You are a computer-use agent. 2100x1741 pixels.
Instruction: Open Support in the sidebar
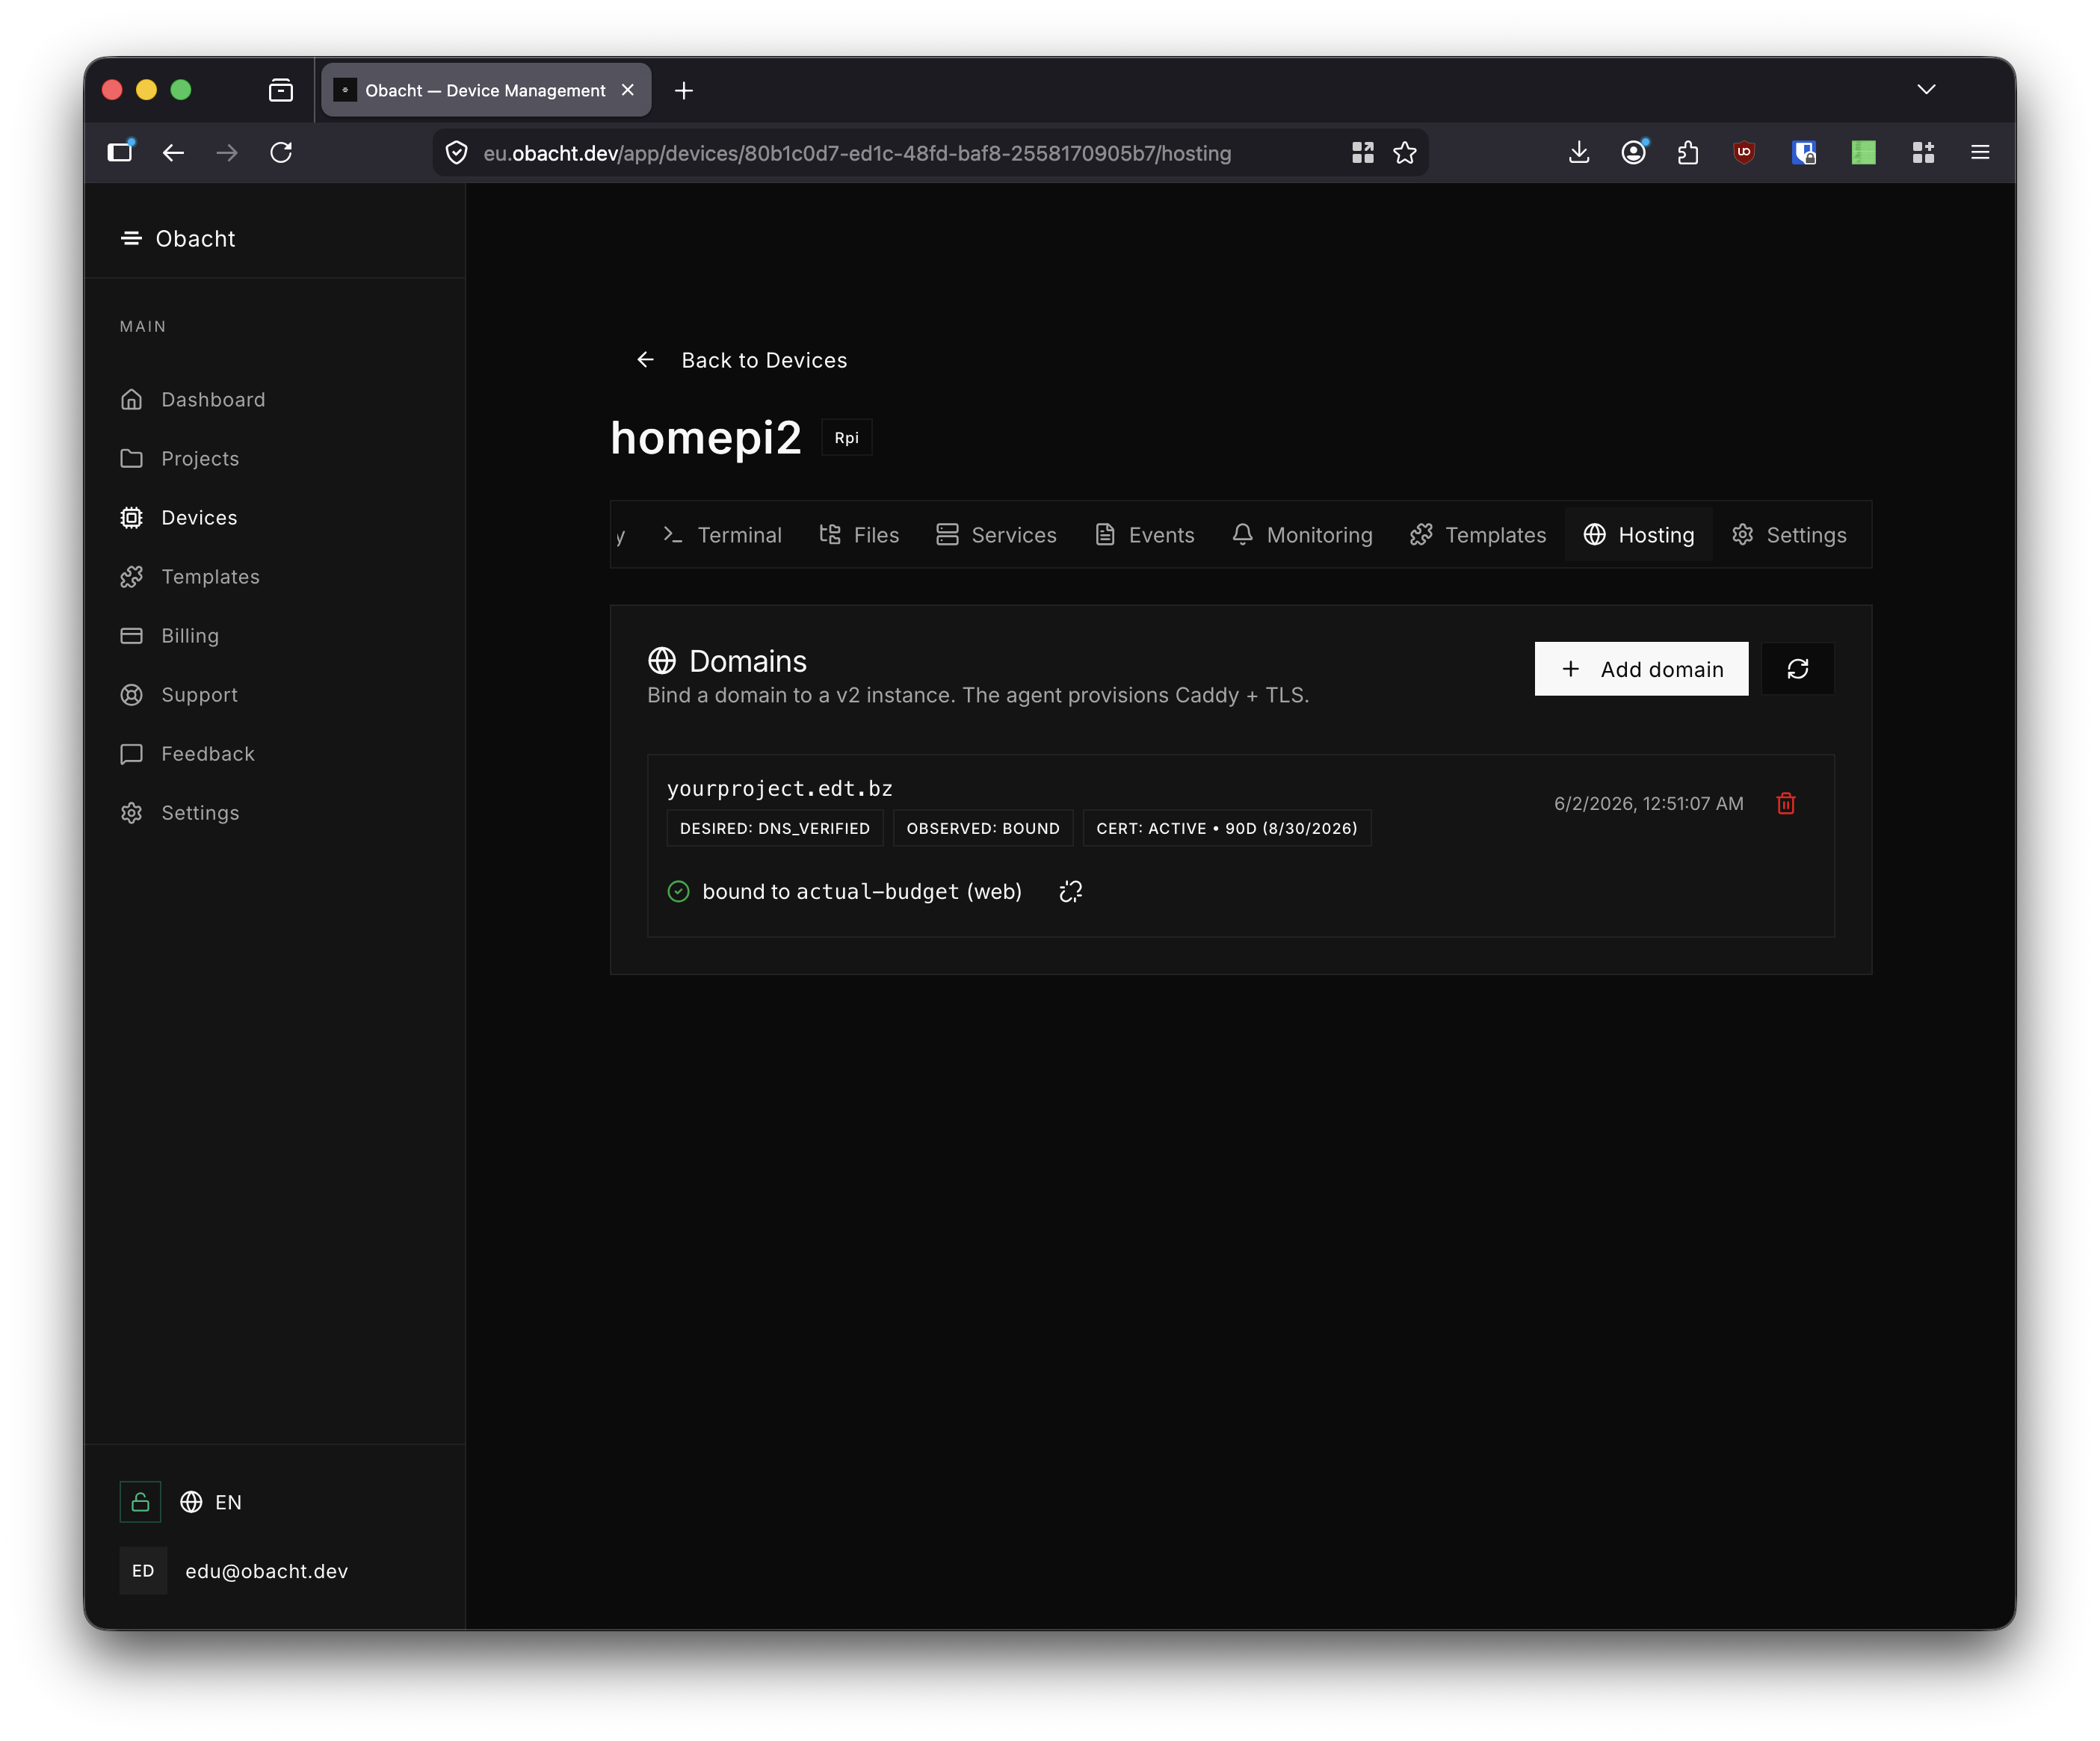178,694
